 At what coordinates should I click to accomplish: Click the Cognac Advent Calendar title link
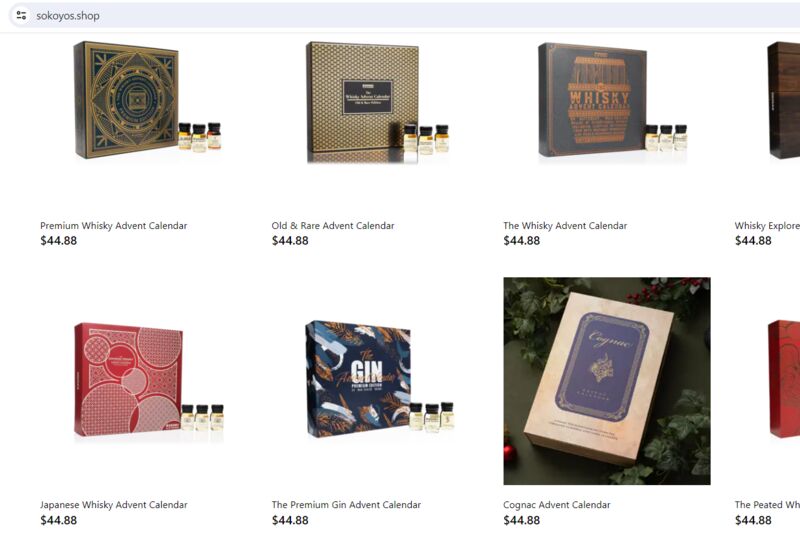pyautogui.click(x=557, y=504)
